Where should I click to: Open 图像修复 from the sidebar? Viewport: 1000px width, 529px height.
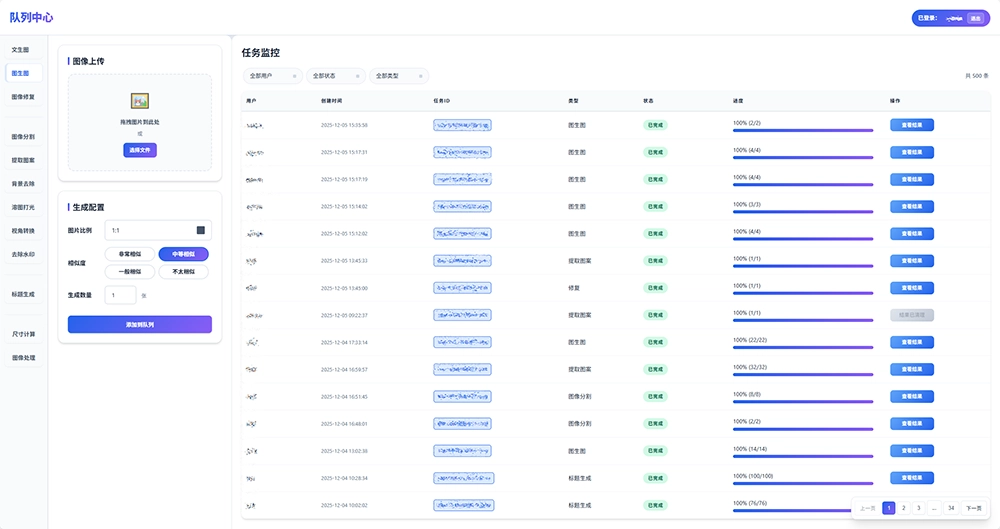point(23,97)
